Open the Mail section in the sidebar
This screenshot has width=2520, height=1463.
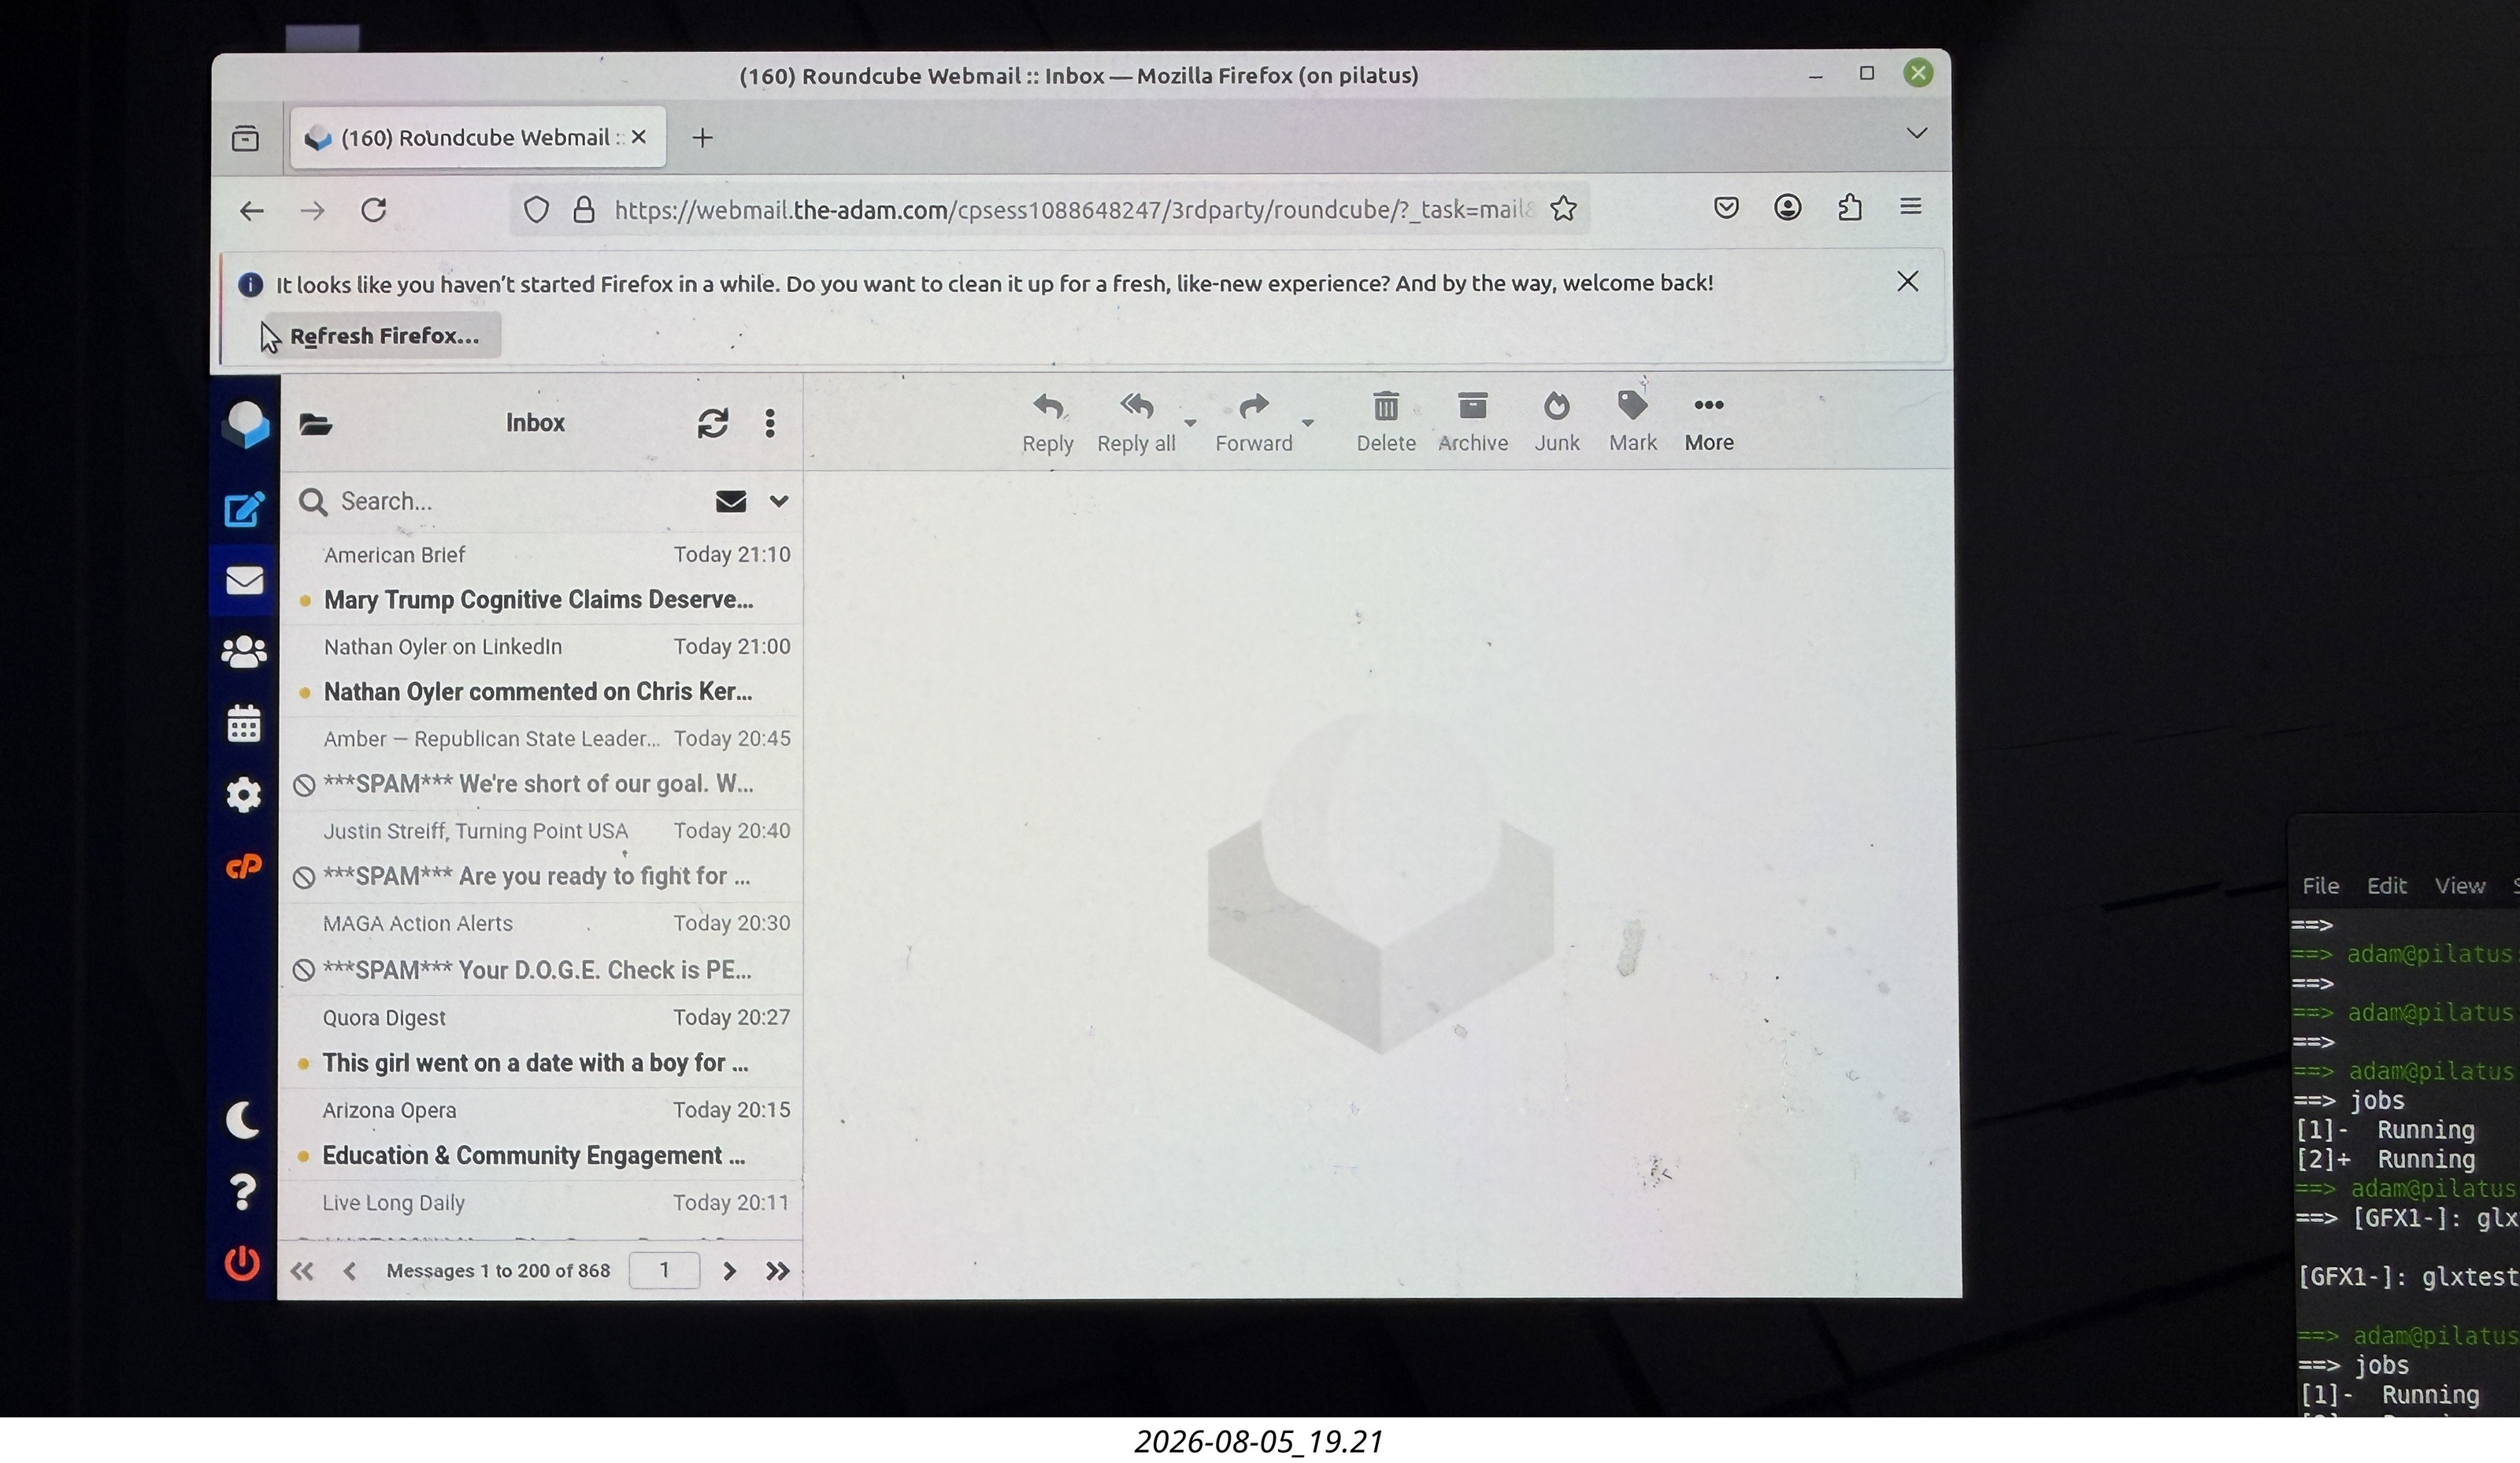click(244, 580)
